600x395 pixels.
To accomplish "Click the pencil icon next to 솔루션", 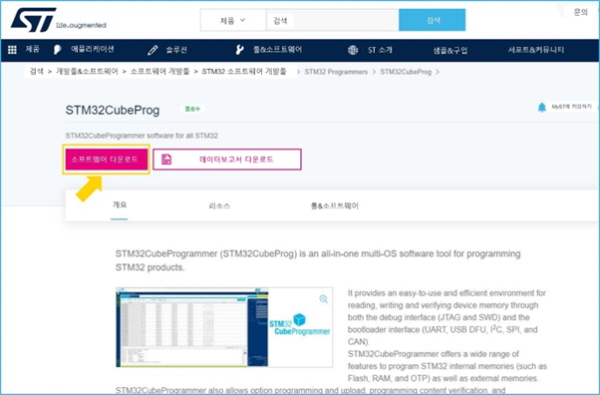I will click(x=153, y=50).
